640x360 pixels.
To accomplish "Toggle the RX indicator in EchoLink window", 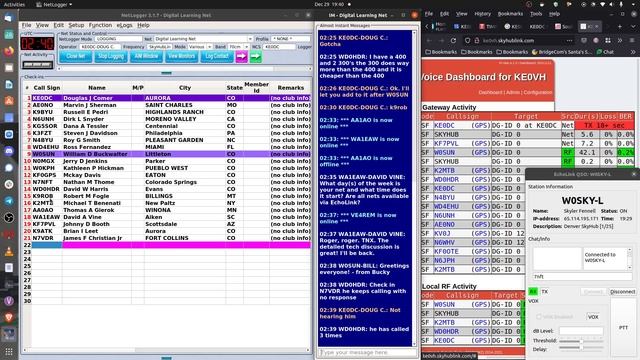I will point(533,291).
